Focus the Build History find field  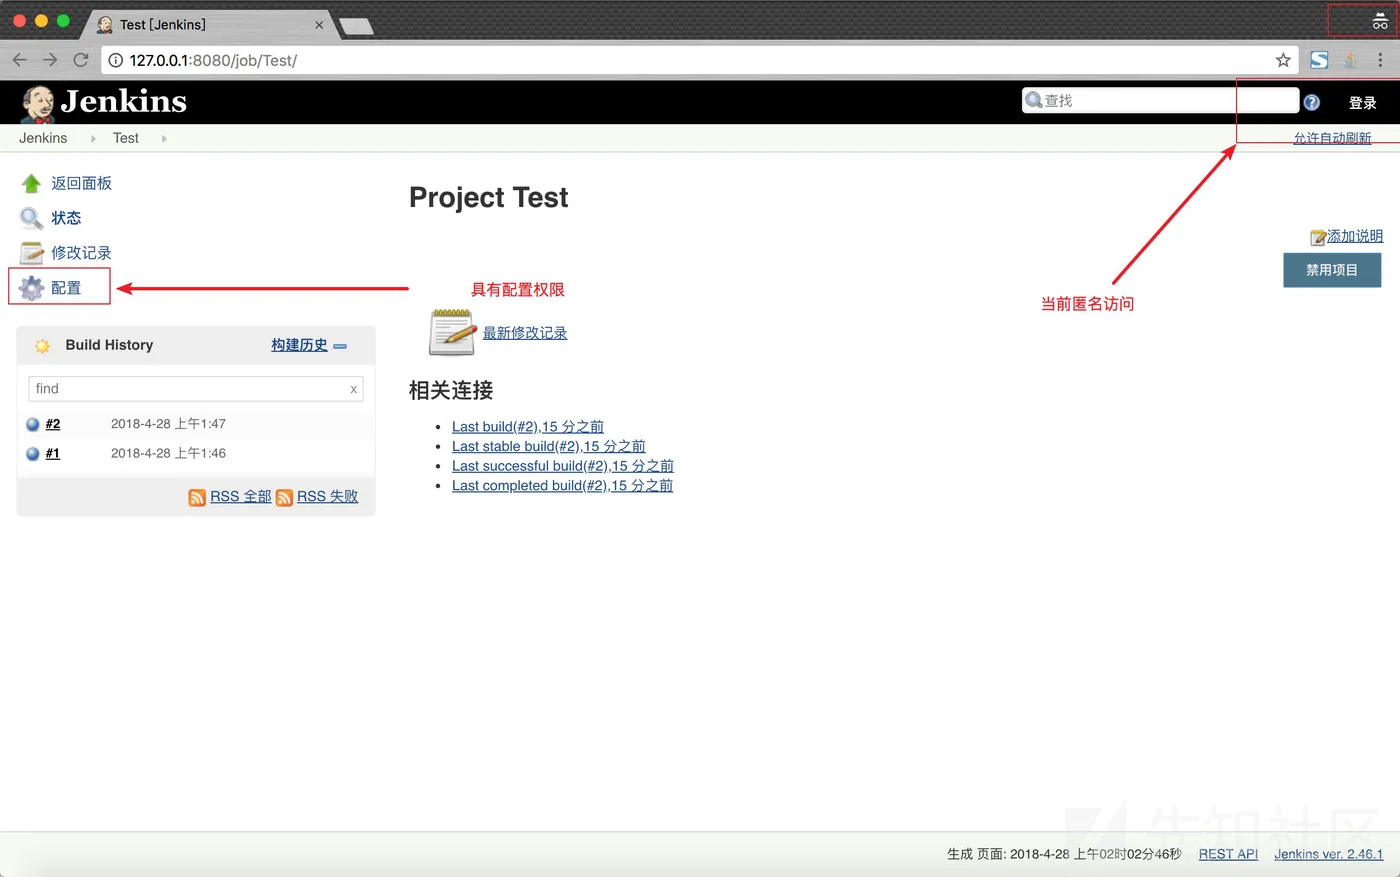196,389
